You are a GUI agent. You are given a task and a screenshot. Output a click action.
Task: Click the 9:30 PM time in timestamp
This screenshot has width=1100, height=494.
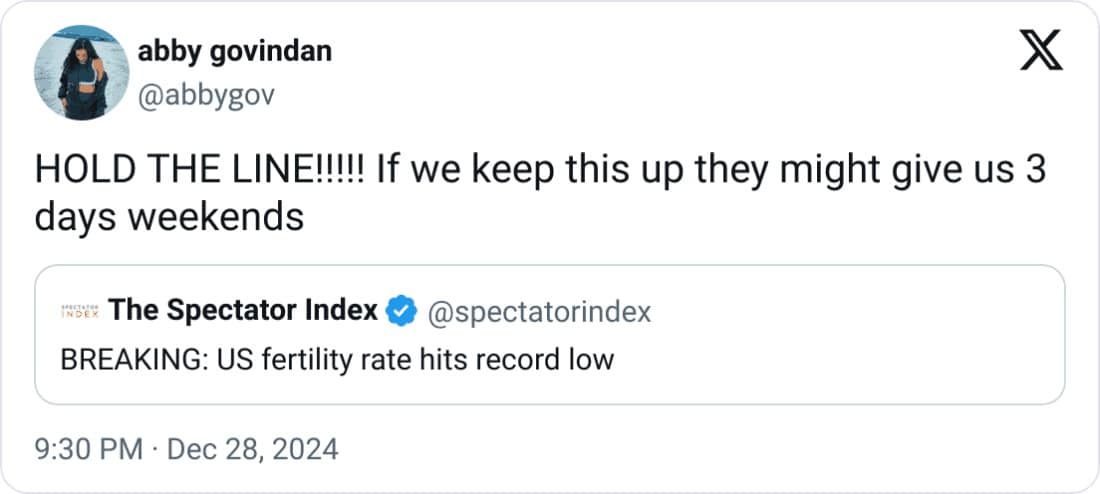[x=89, y=449]
